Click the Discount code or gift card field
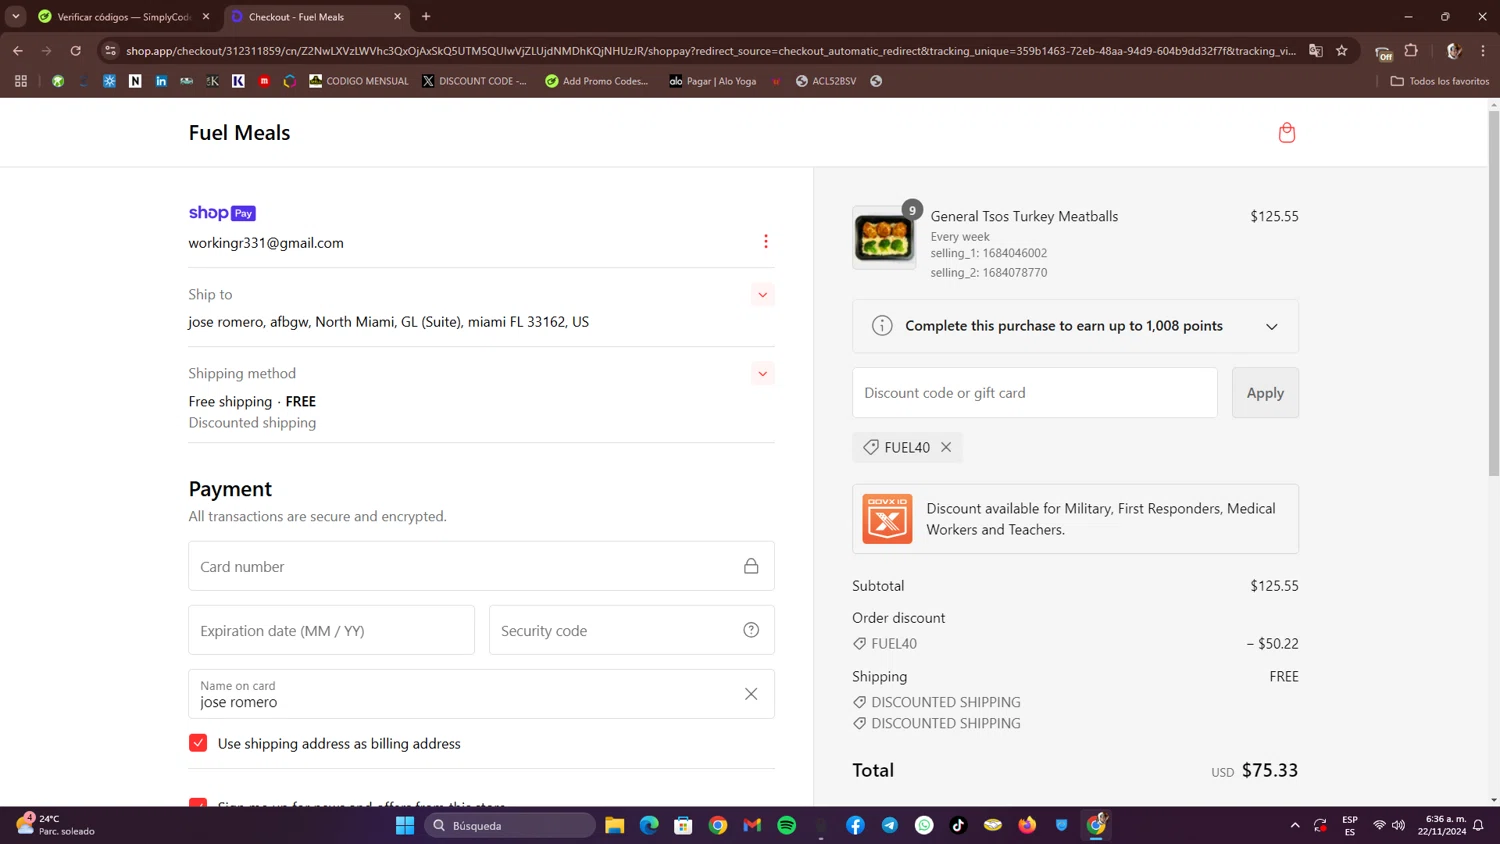 click(x=1035, y=393)
